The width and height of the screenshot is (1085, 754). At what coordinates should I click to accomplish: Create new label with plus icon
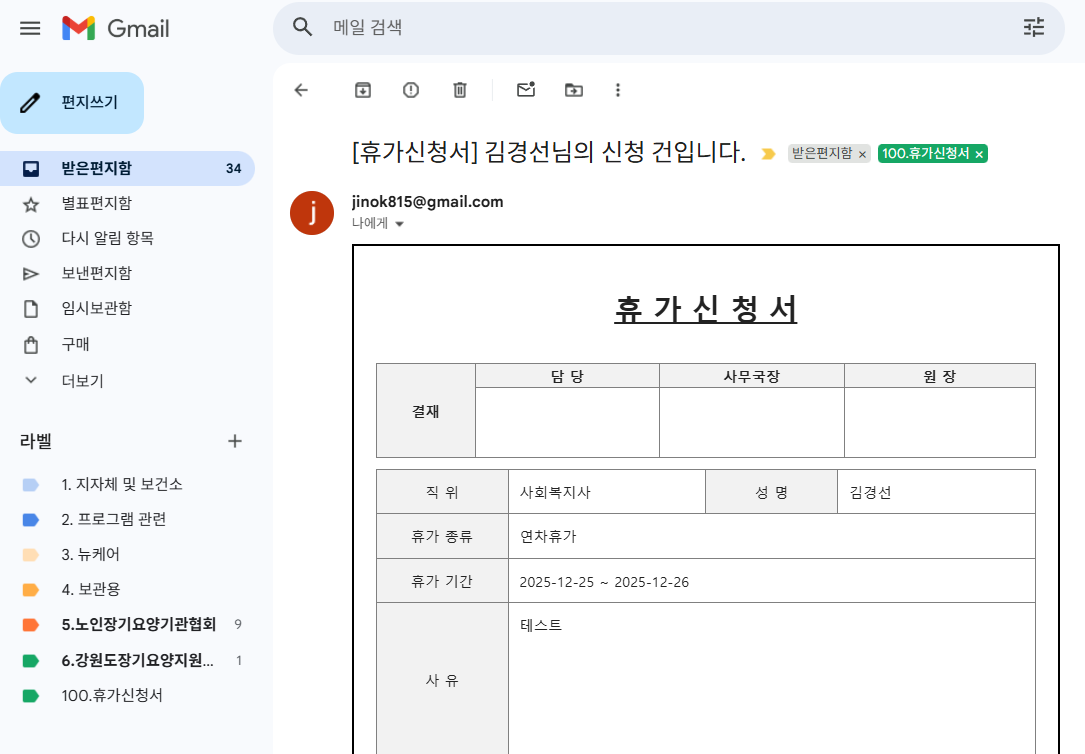pyautogui.click(x=235, y=441)
